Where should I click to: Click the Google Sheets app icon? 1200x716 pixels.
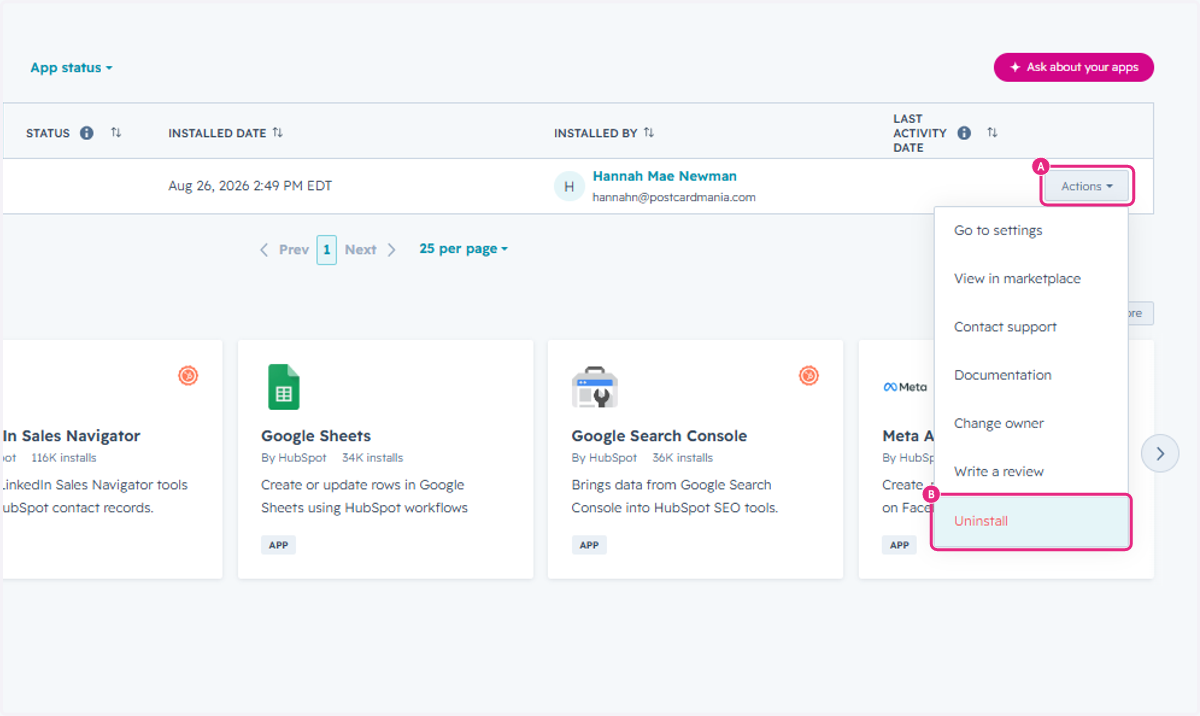[x=283, y=387]
